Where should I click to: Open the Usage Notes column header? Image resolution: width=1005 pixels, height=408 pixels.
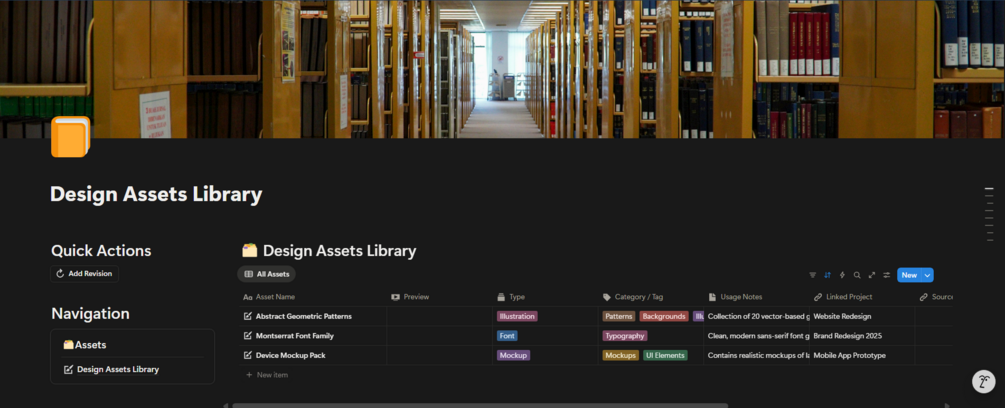pyautogui.click(x=736, y=297)
